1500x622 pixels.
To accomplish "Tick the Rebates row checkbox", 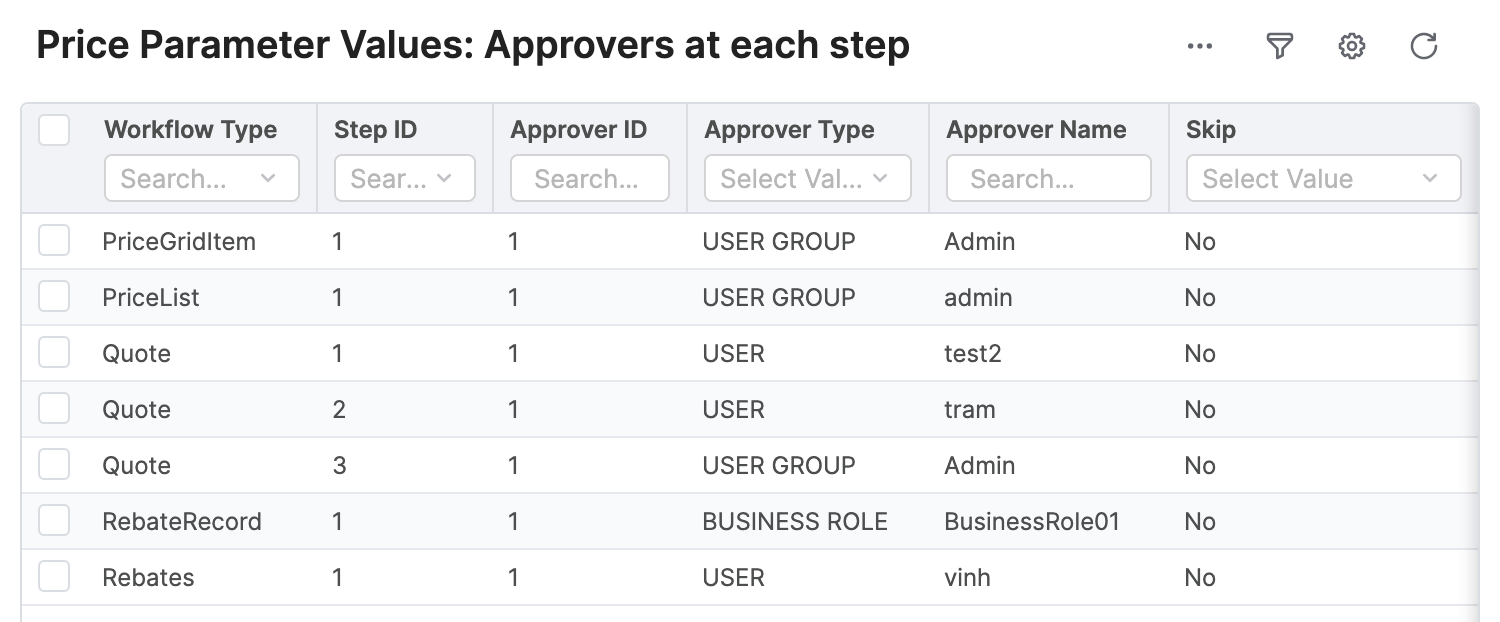I will tap(54, 577).
